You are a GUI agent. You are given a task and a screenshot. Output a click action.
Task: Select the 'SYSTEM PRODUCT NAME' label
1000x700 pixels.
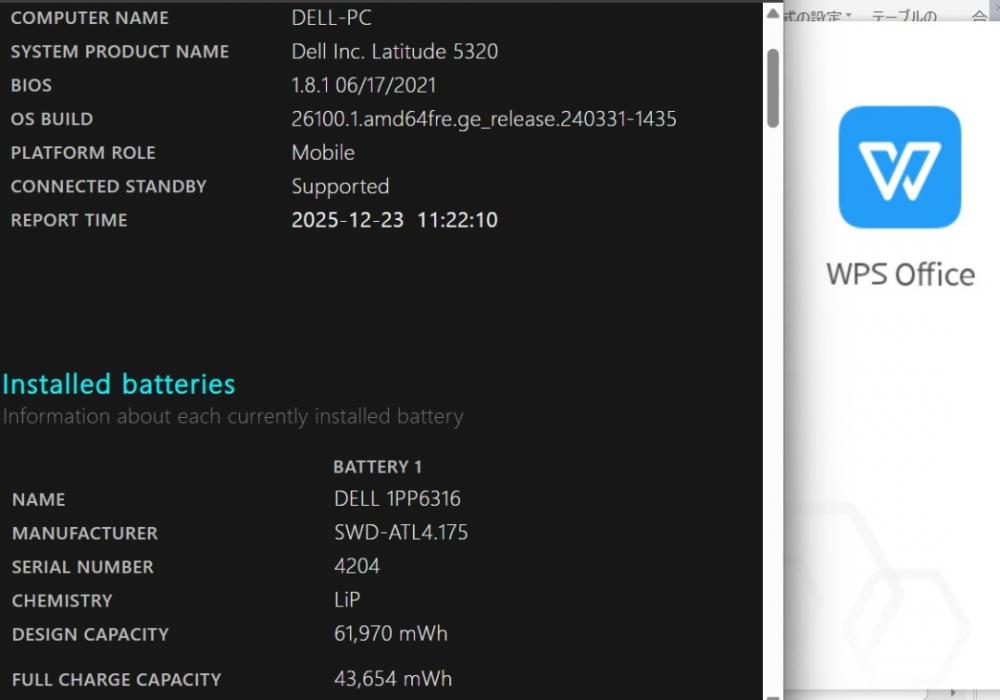coord(119,52)
